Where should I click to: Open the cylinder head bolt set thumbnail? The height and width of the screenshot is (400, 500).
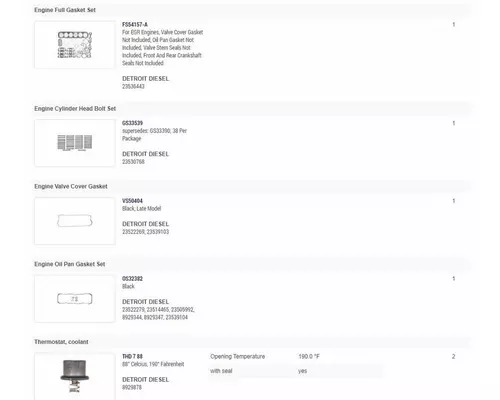(x=75, y=143)
